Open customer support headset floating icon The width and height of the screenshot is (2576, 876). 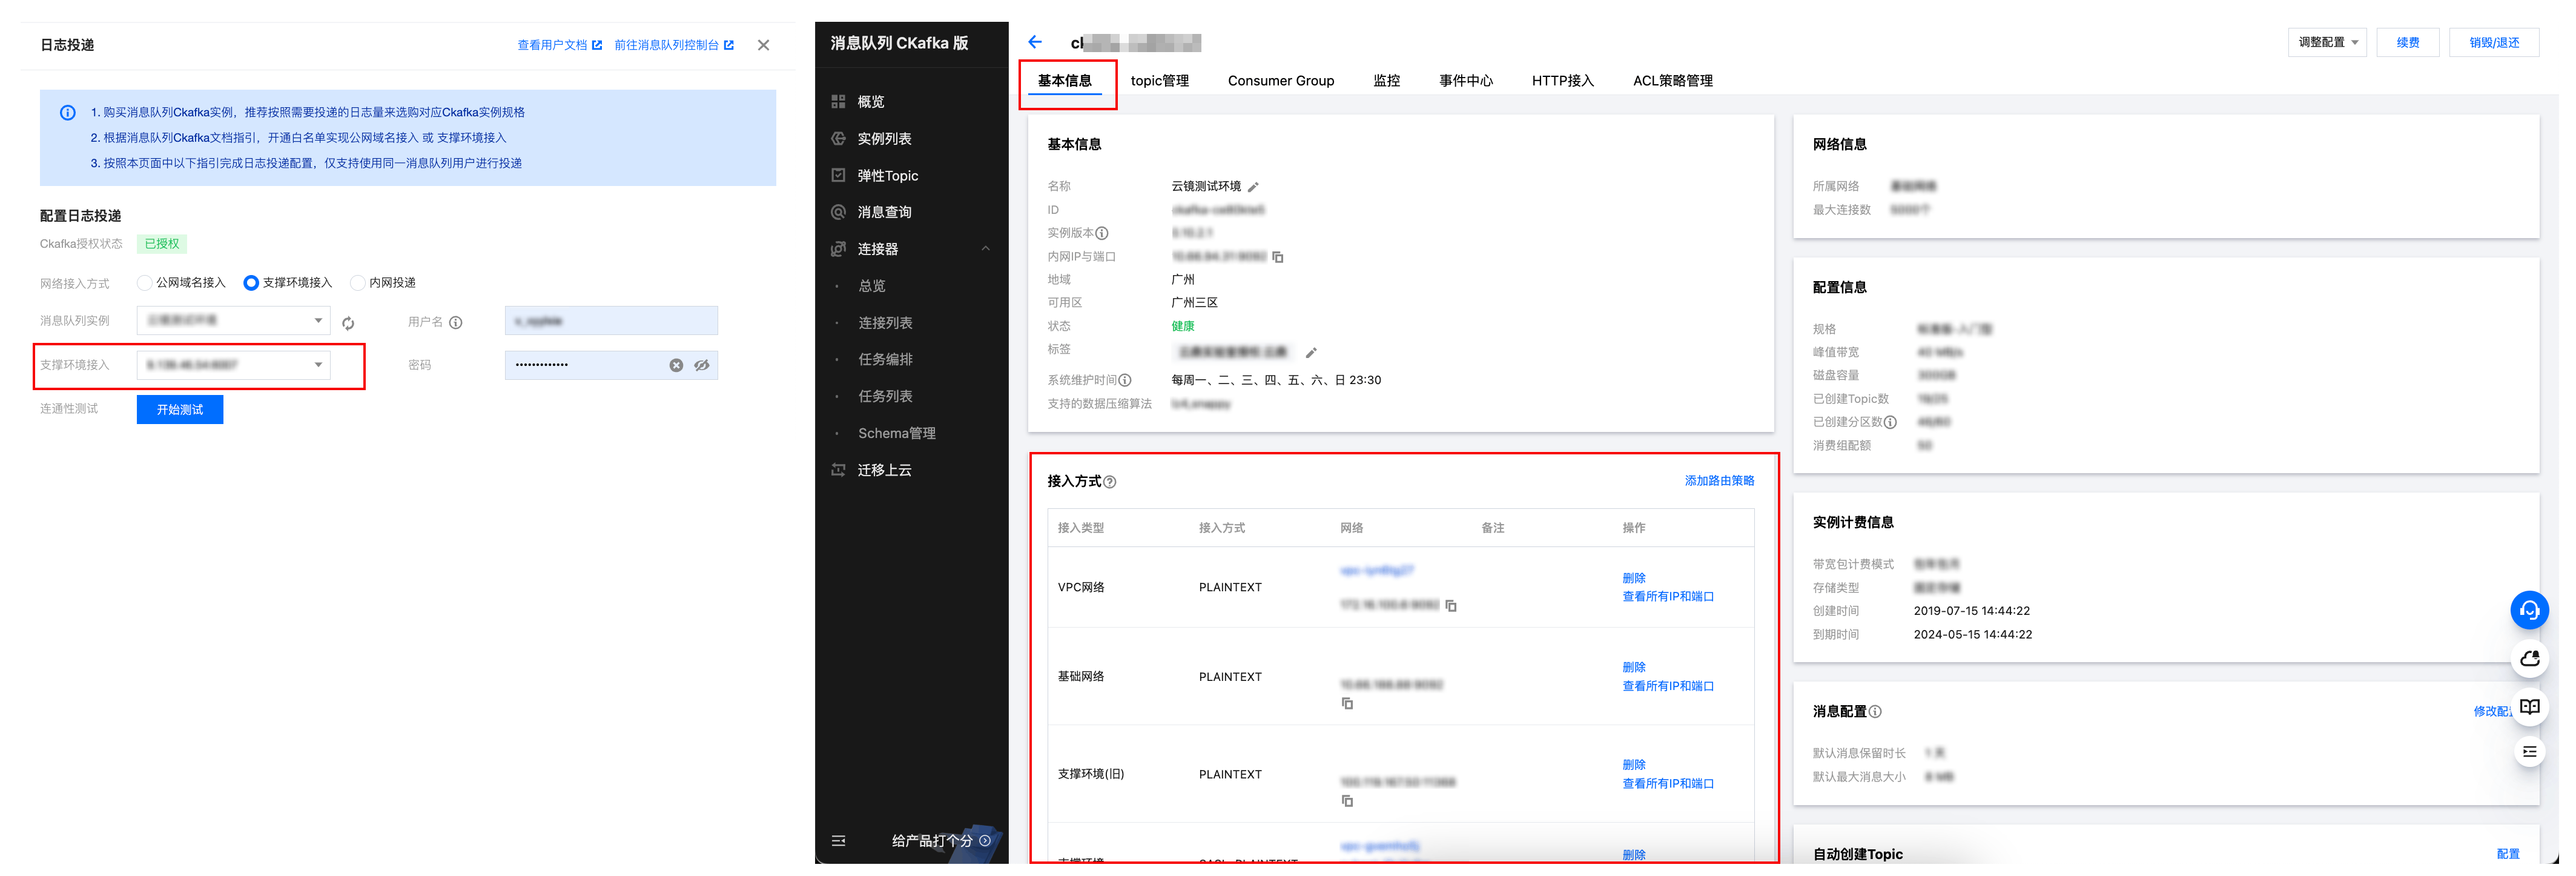pos(2529,610)
